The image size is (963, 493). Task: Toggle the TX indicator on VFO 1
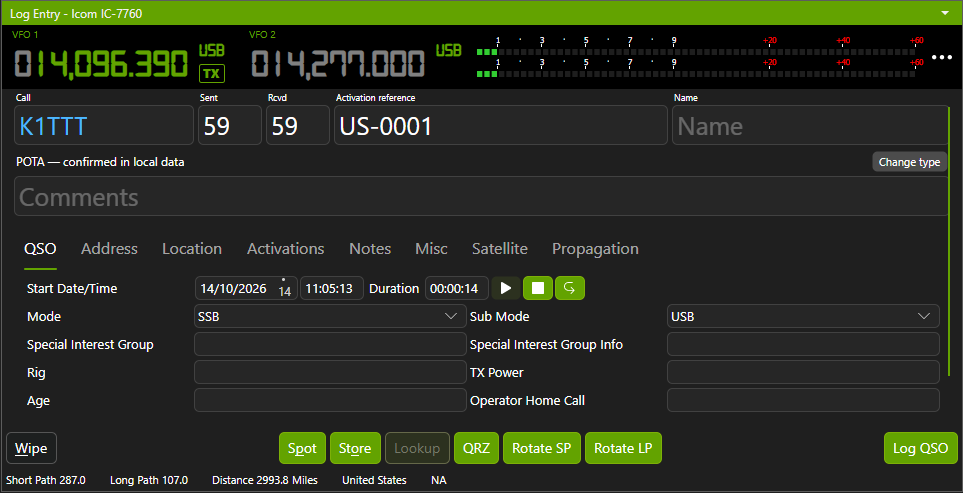coord(211,74)
